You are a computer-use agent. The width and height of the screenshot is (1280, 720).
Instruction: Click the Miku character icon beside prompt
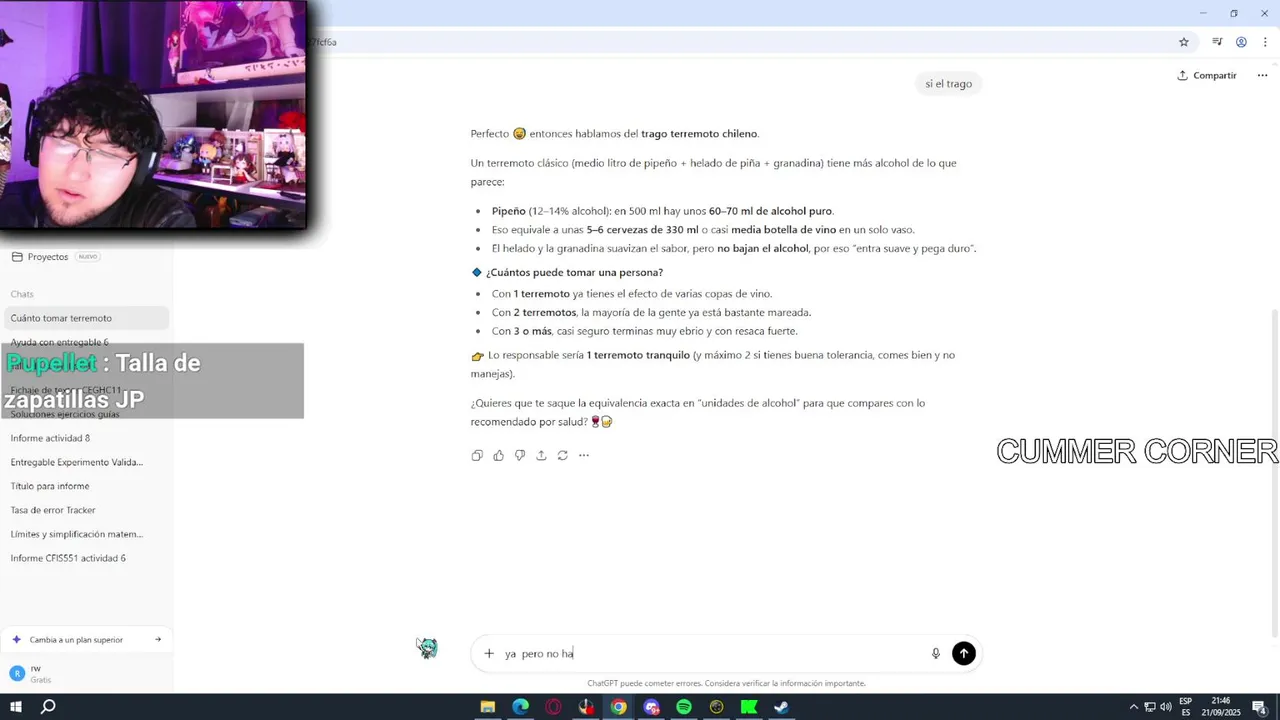(428, 648)
